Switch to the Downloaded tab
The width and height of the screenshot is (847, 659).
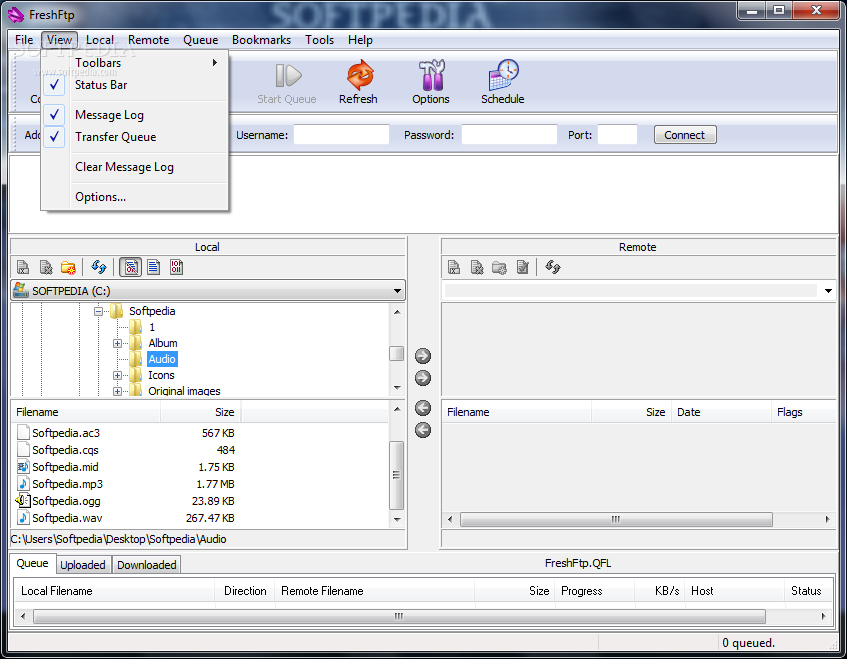point(146,565)
